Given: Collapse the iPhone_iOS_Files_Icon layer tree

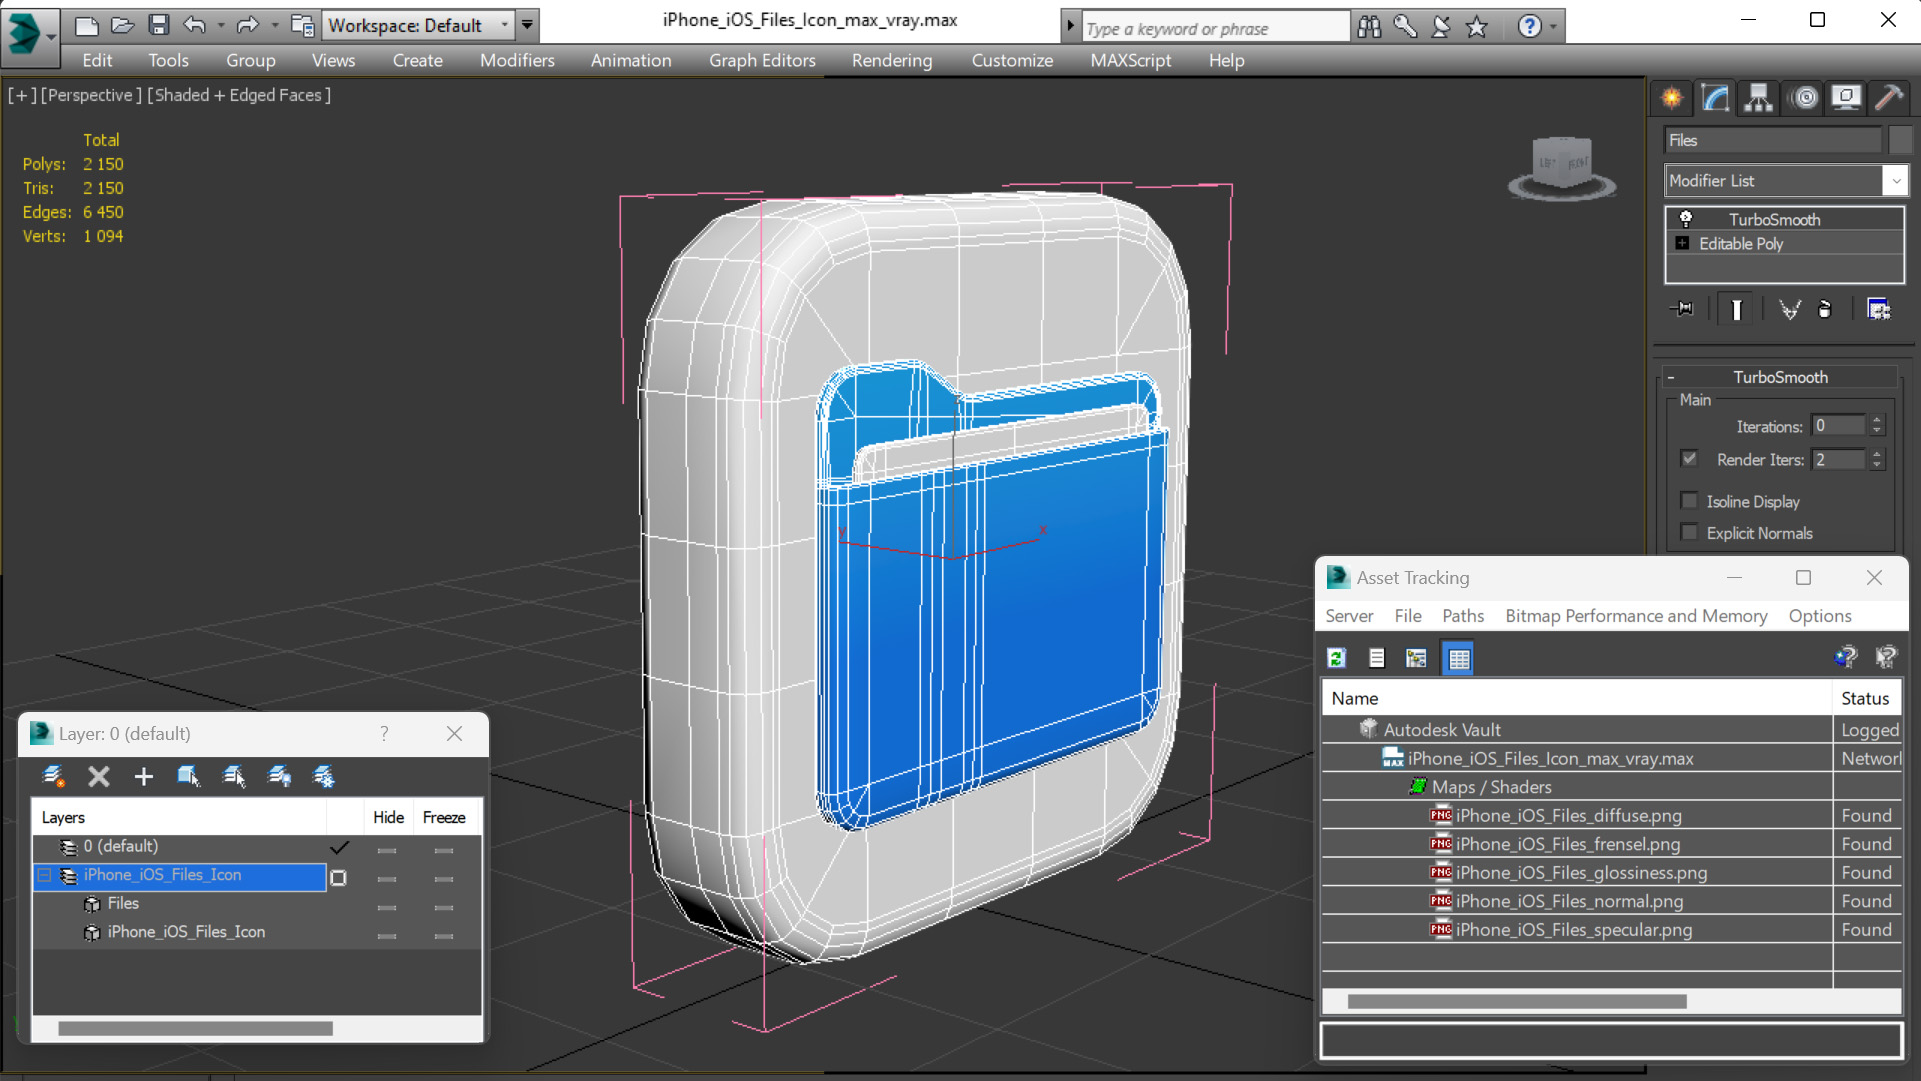Looking at the screenshot, I should 45,875.
